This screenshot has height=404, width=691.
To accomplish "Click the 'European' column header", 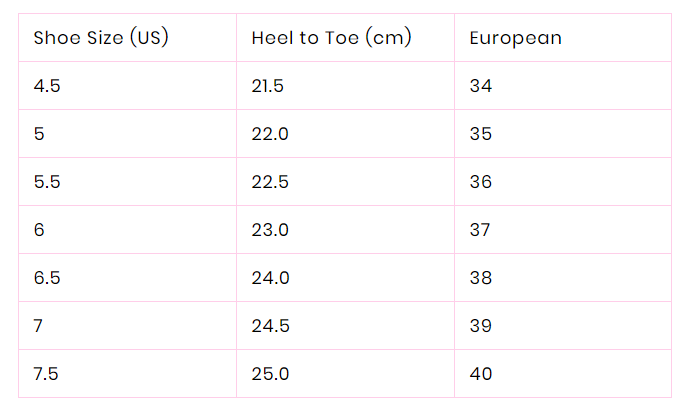I will pyautogui.click(x=515, y=38).
